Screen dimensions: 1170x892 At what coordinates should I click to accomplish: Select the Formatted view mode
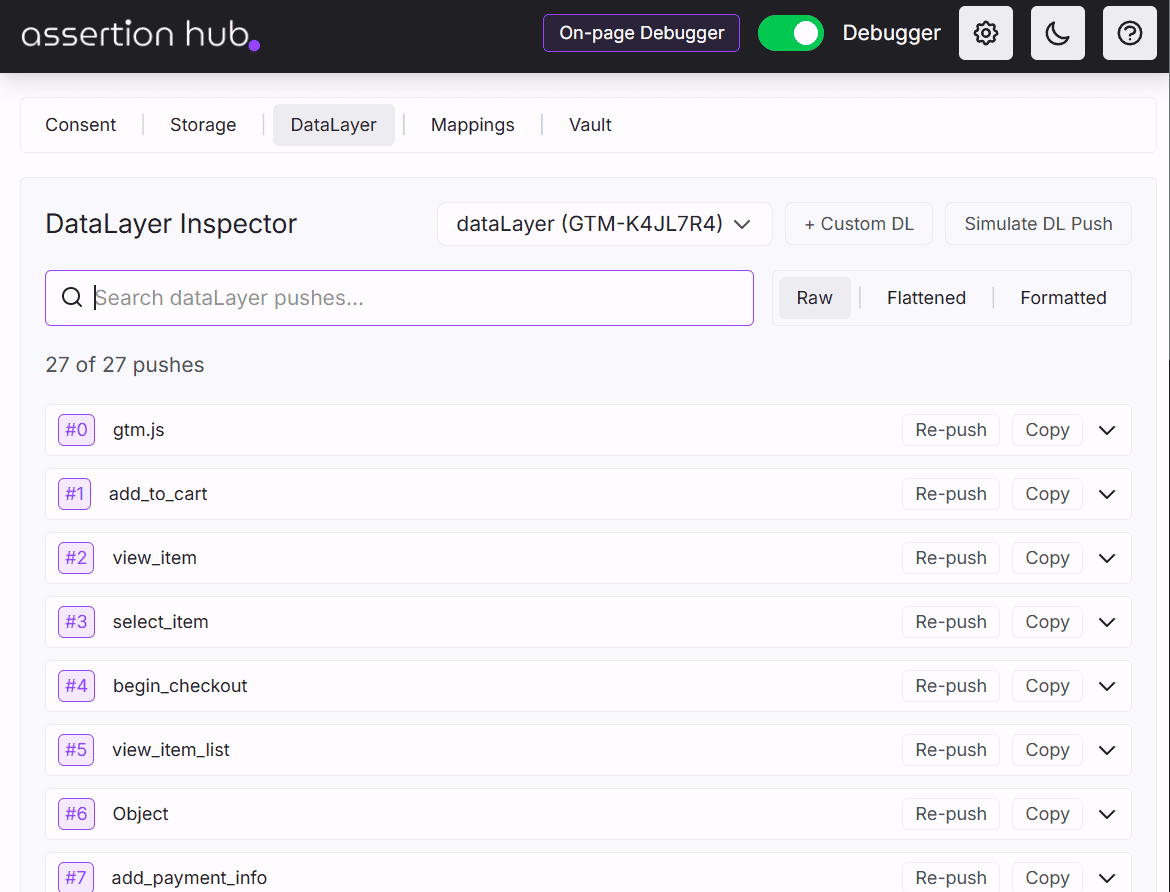tap(1063, 298)
